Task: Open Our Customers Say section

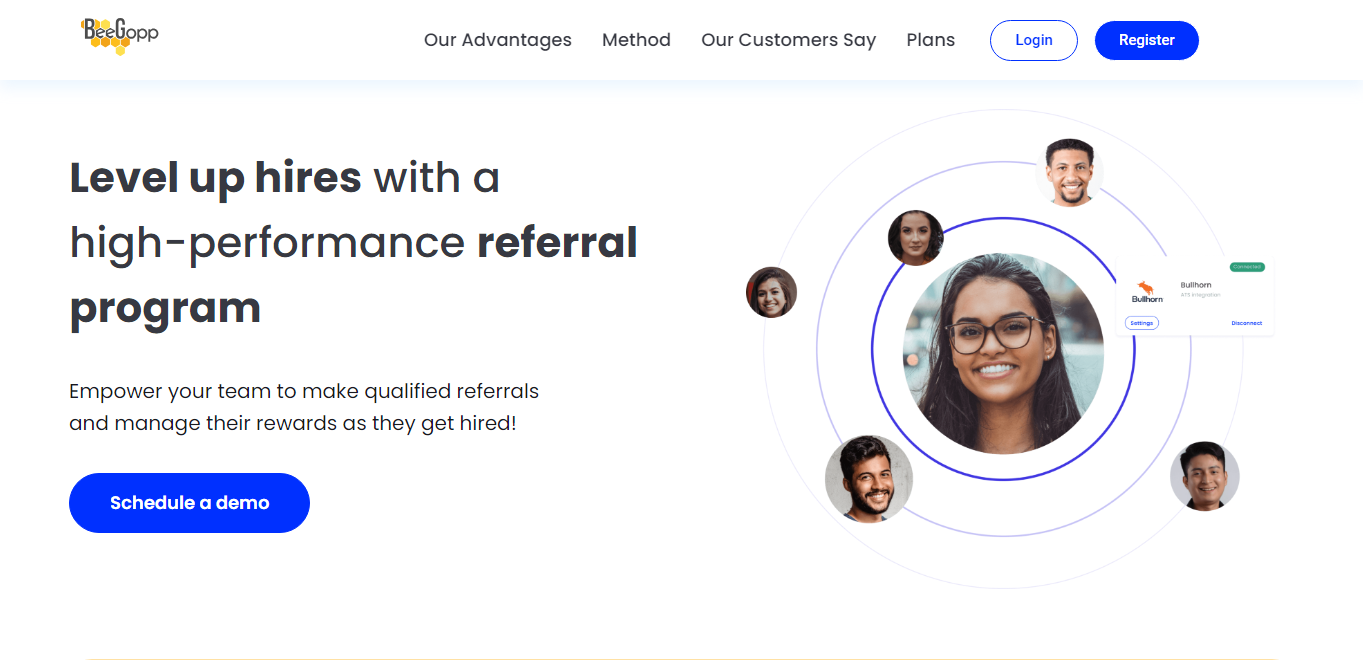Action: click(789, 40)
